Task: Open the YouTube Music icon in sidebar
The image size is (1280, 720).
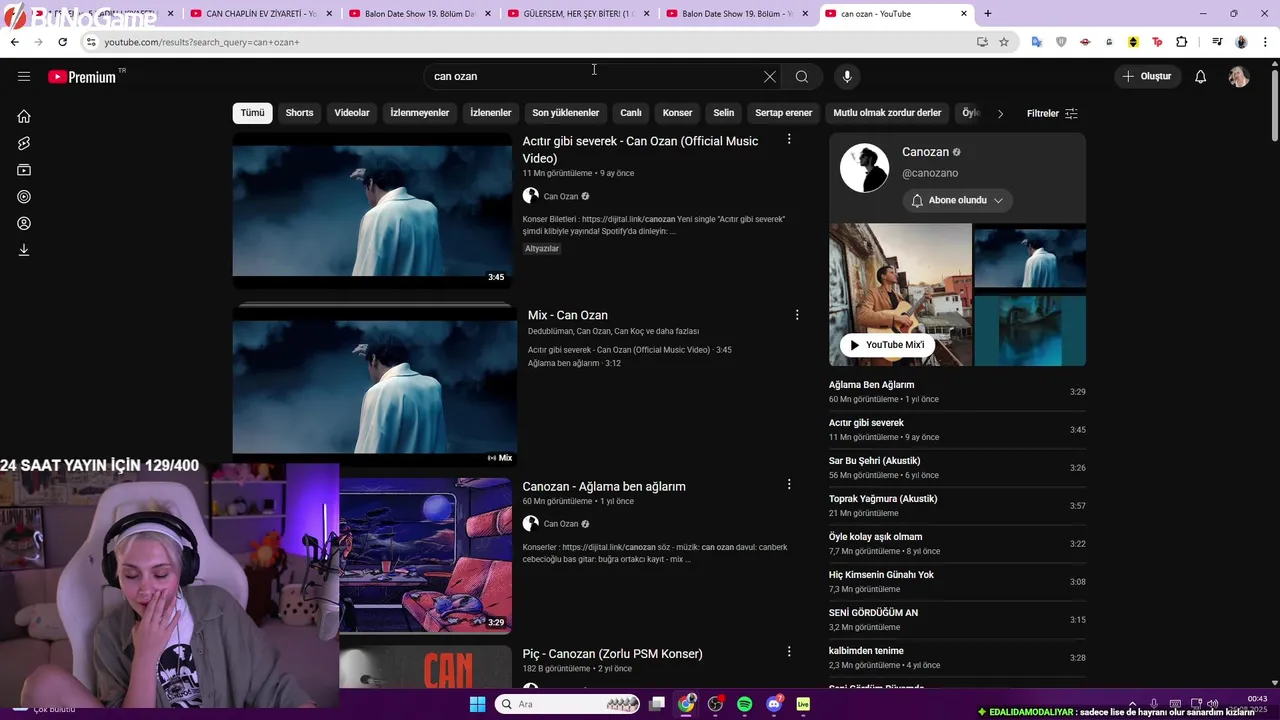Action: coord(24,197)
